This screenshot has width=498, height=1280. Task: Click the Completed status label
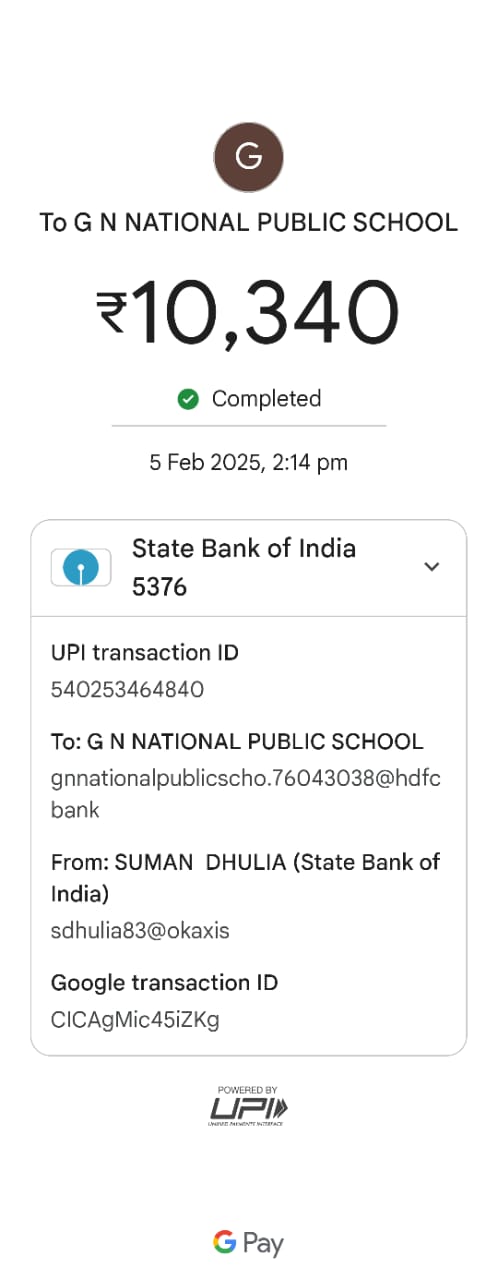coord(266,399)
